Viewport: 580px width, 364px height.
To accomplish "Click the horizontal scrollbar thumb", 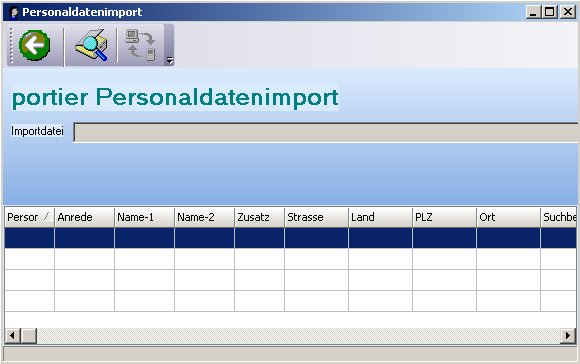I will click(x=28, y=336).
